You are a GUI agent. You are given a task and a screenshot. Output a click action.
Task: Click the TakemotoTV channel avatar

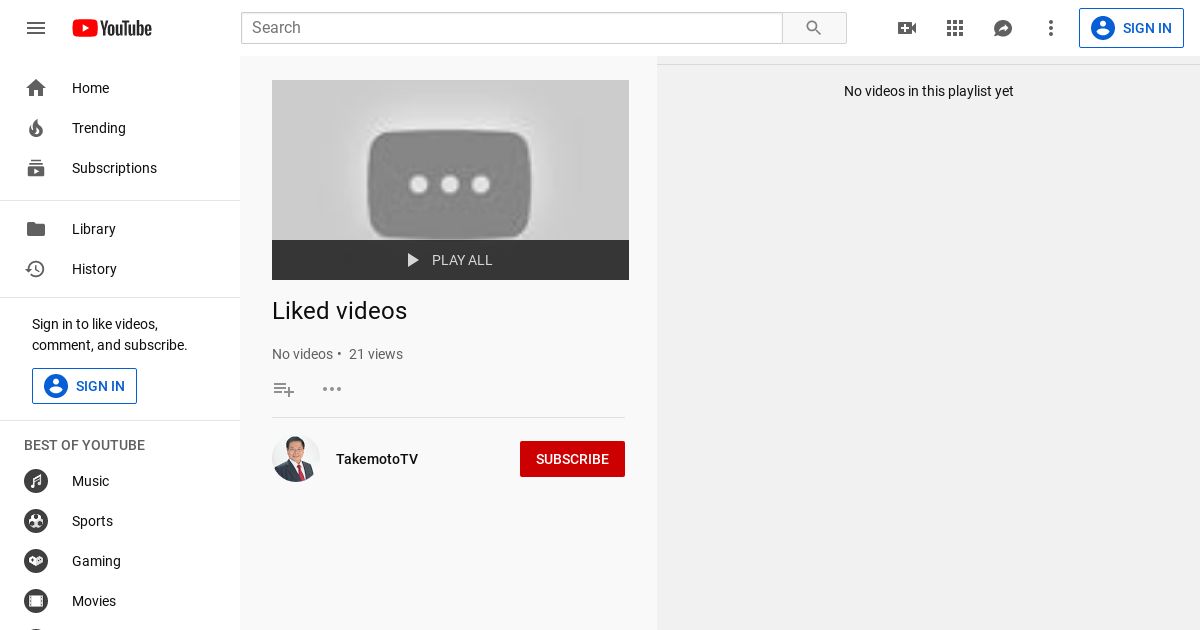(x=296, y=459)
